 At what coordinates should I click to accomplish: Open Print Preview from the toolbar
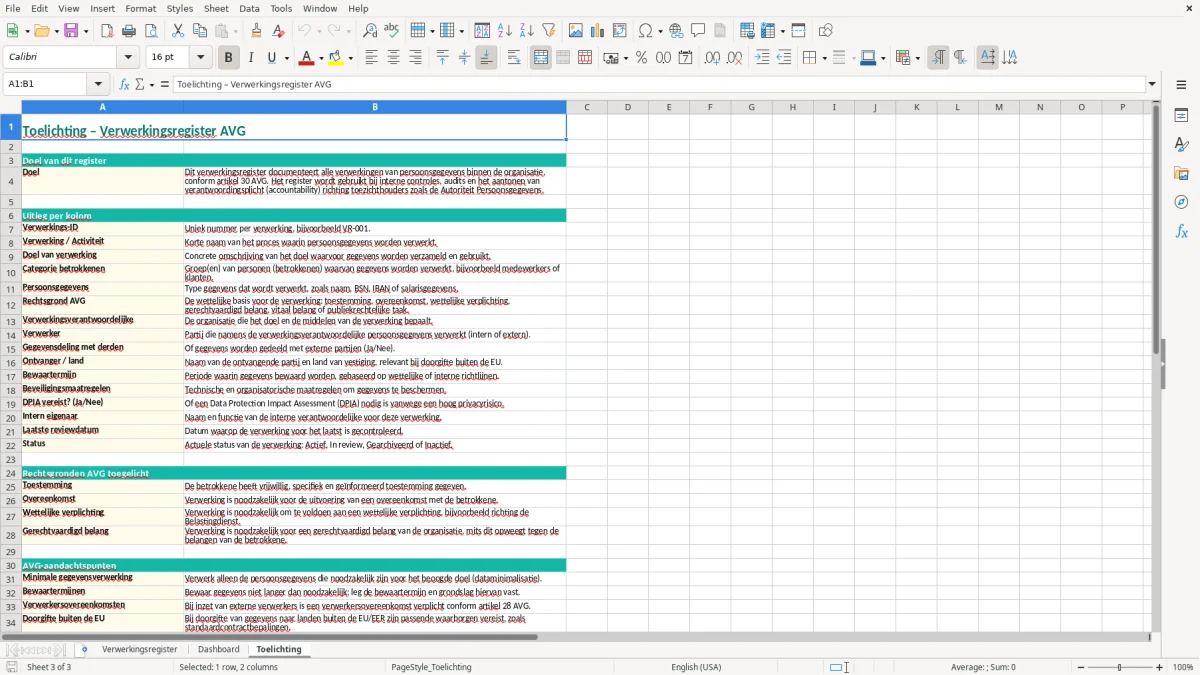pyautogui.click(x=151, y=31)
